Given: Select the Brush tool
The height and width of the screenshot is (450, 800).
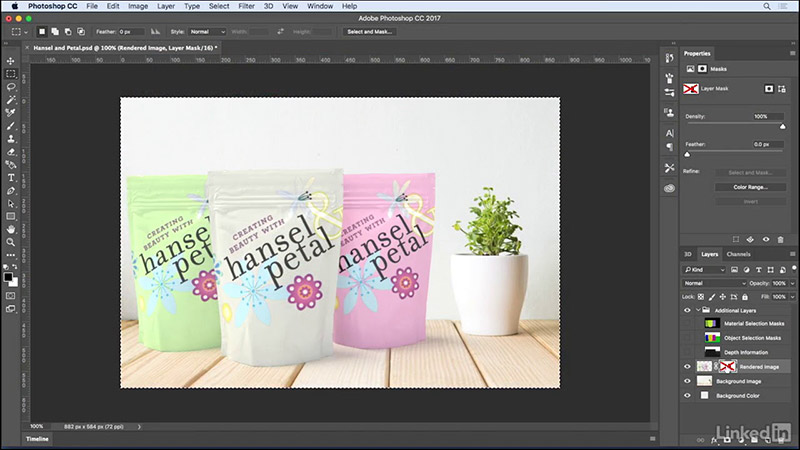Looking at the screenshot, I should click(x=11, y=126).
